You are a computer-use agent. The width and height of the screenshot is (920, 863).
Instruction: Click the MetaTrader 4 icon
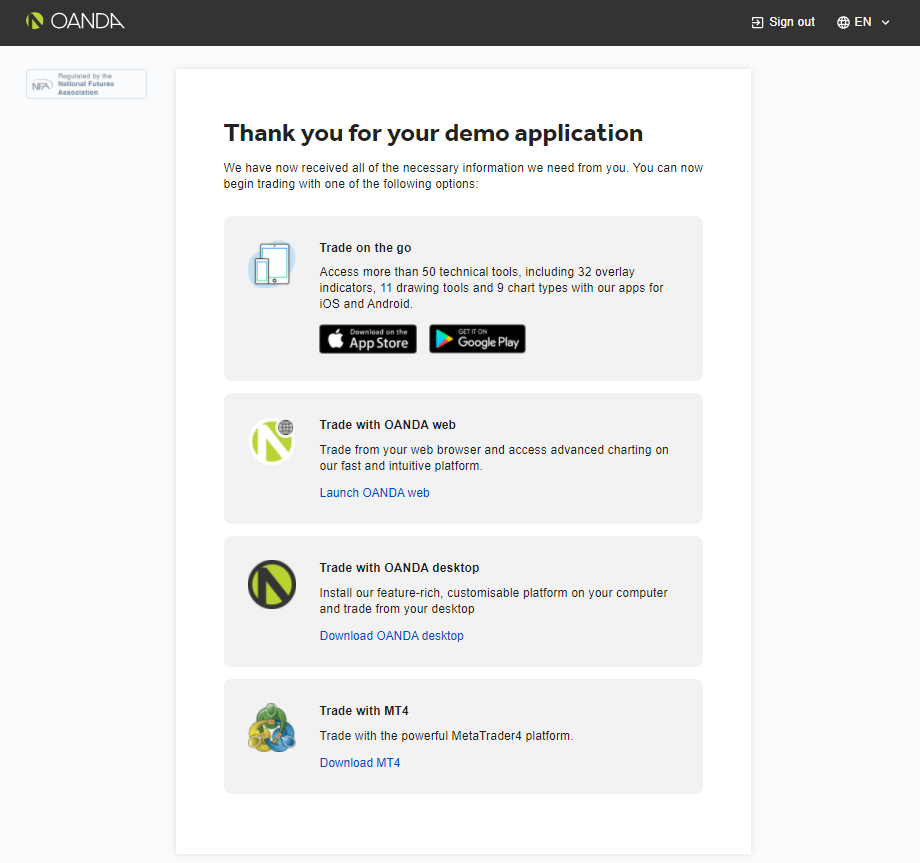point(272,727)
